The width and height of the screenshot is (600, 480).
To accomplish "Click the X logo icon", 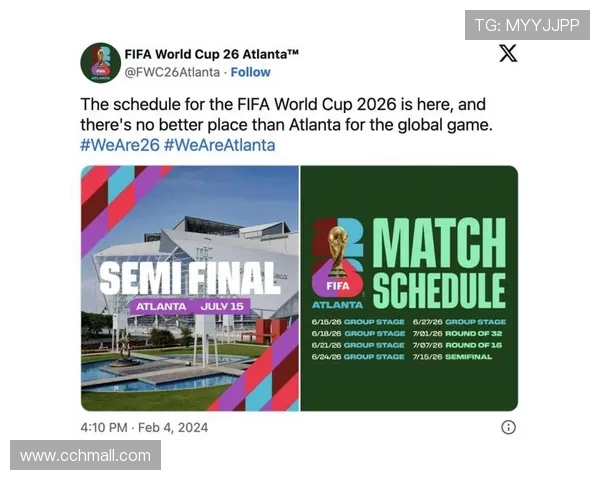I will tap(508, 53).
